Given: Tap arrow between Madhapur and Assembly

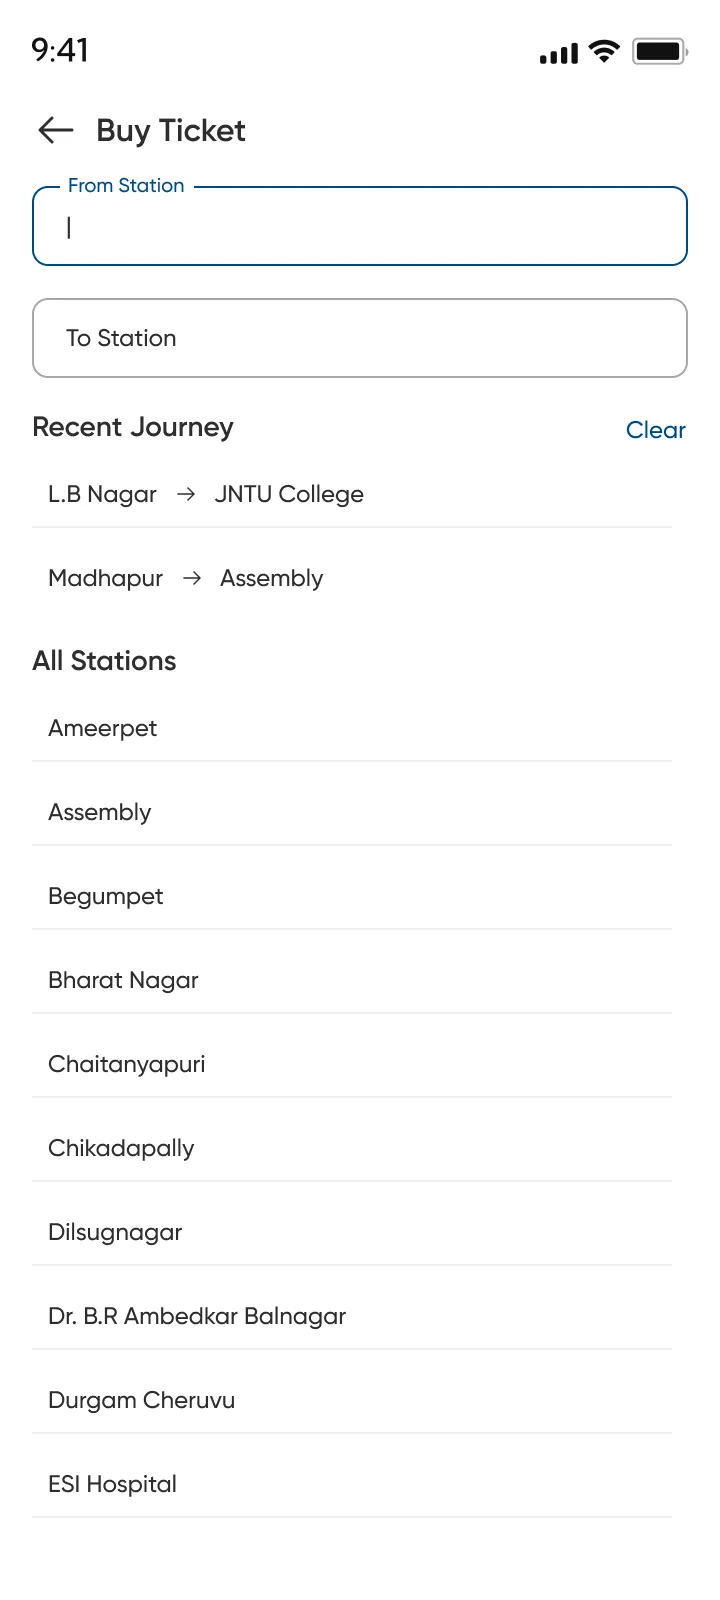Looking at the screenshot, I should click(192, 578).
